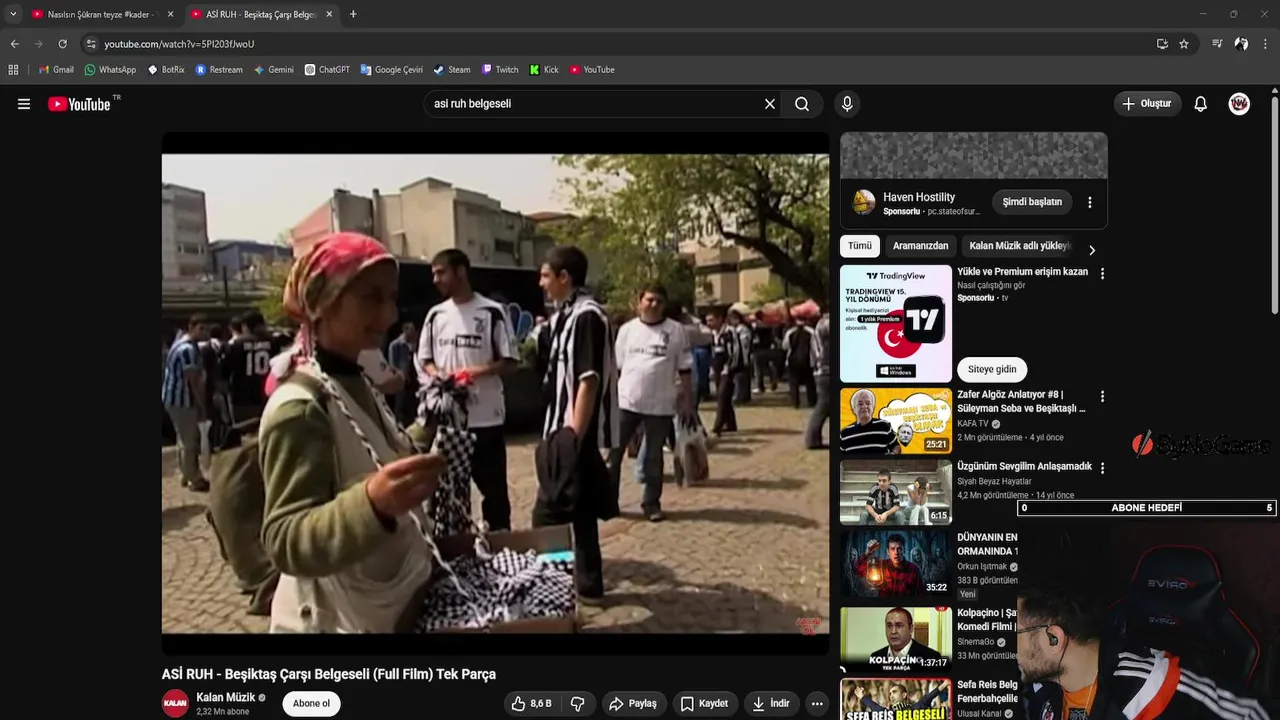Open Orkun Işıtmak video thumbnail

click(x=896, y=563)
